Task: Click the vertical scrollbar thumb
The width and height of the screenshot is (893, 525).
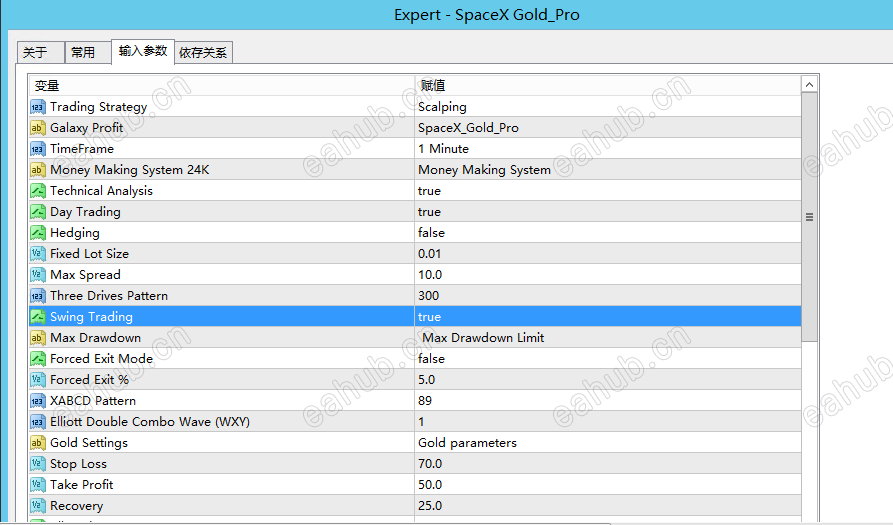Action: click(x=809, y=218)
